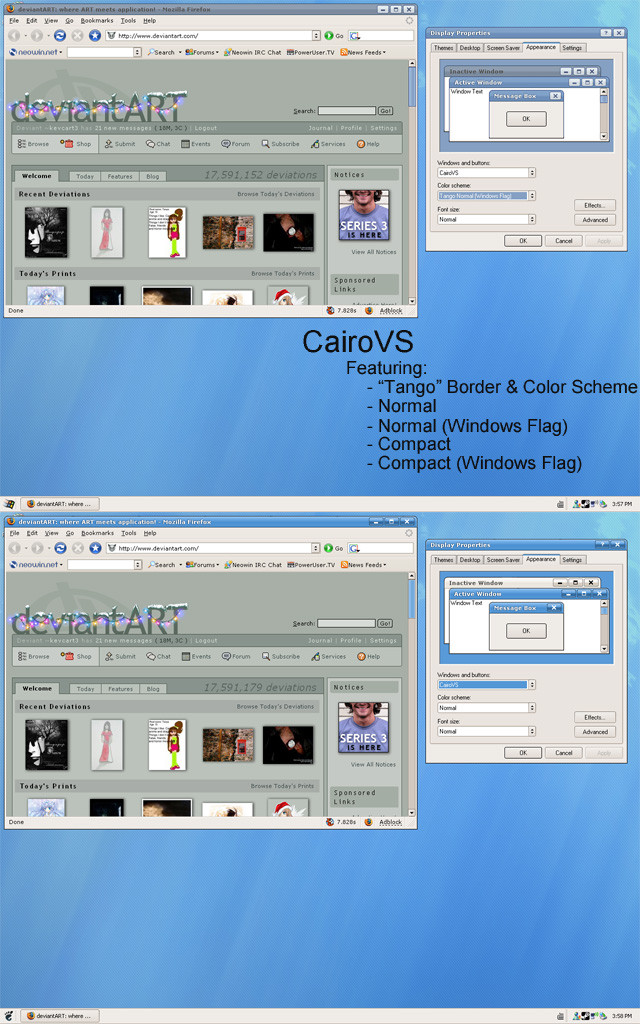The height and width of the screenshot is (1024, 640).
Task: Switch to Settings tab in upper Display Properties
Action: click(x=572, y=48)
